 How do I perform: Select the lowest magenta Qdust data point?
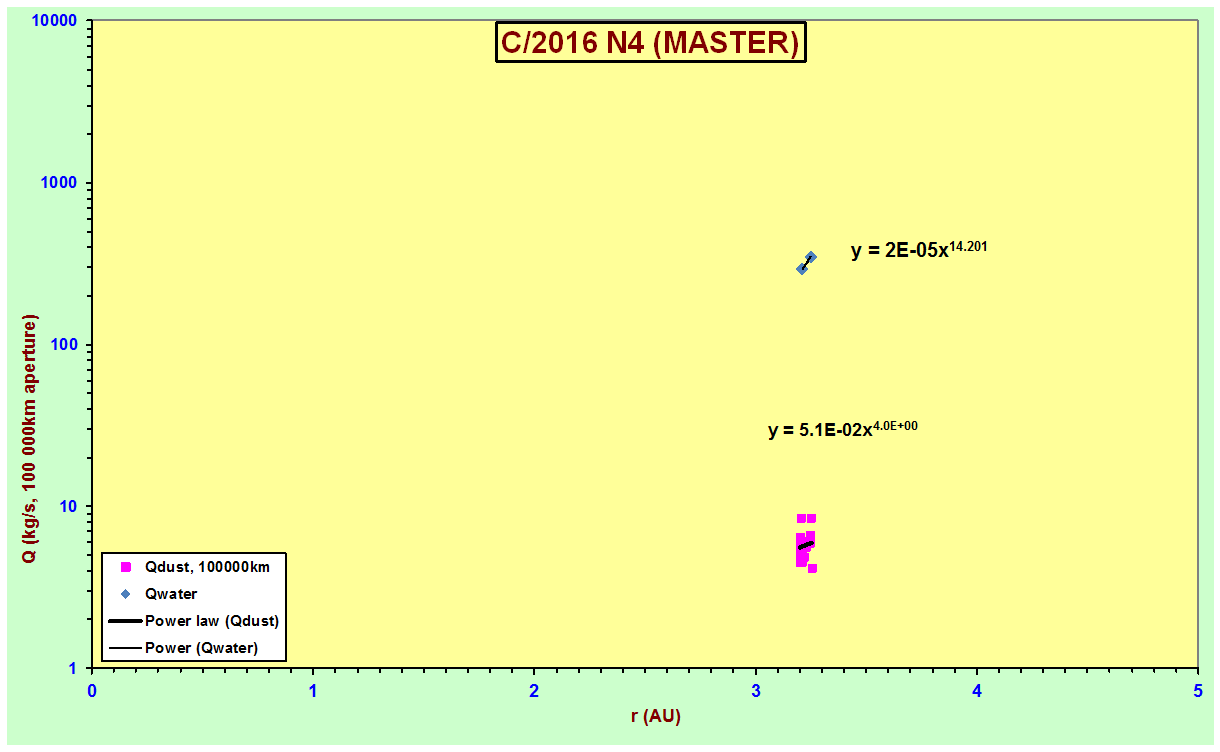(812, 568)
